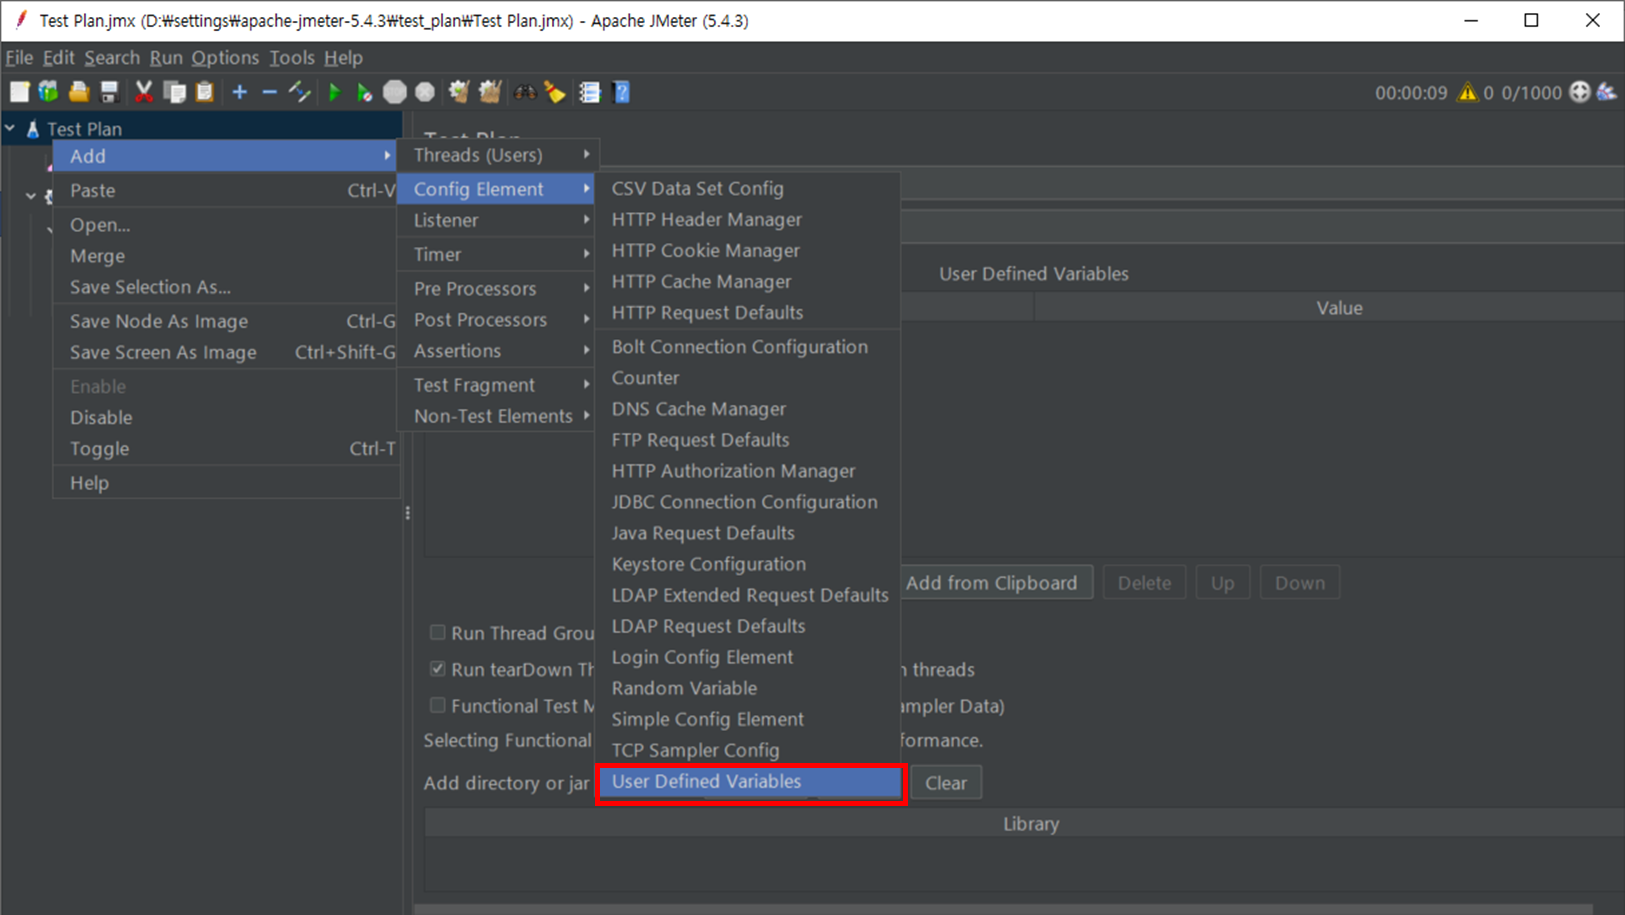Shutdown threads with the round X icon

click(x=425, y=92)
